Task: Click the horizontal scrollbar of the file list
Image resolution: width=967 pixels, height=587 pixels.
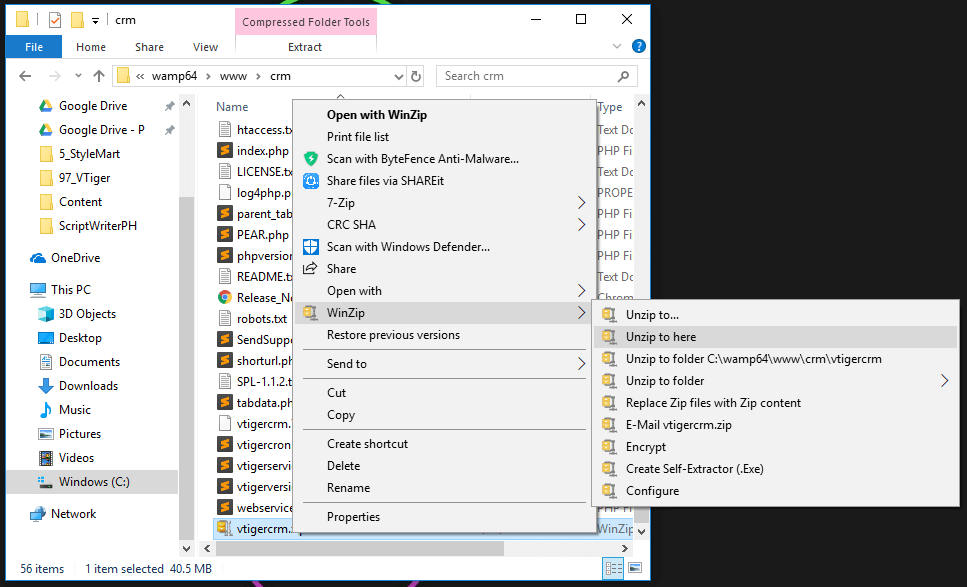Action: 400,548
